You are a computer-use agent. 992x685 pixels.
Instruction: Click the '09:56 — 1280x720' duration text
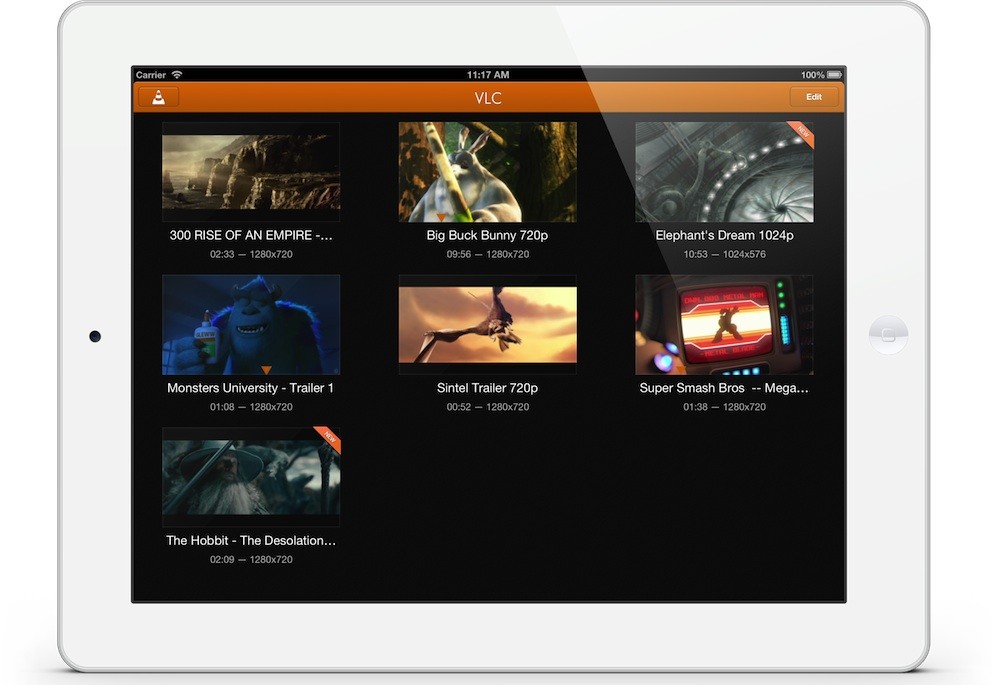click(488, 254)
